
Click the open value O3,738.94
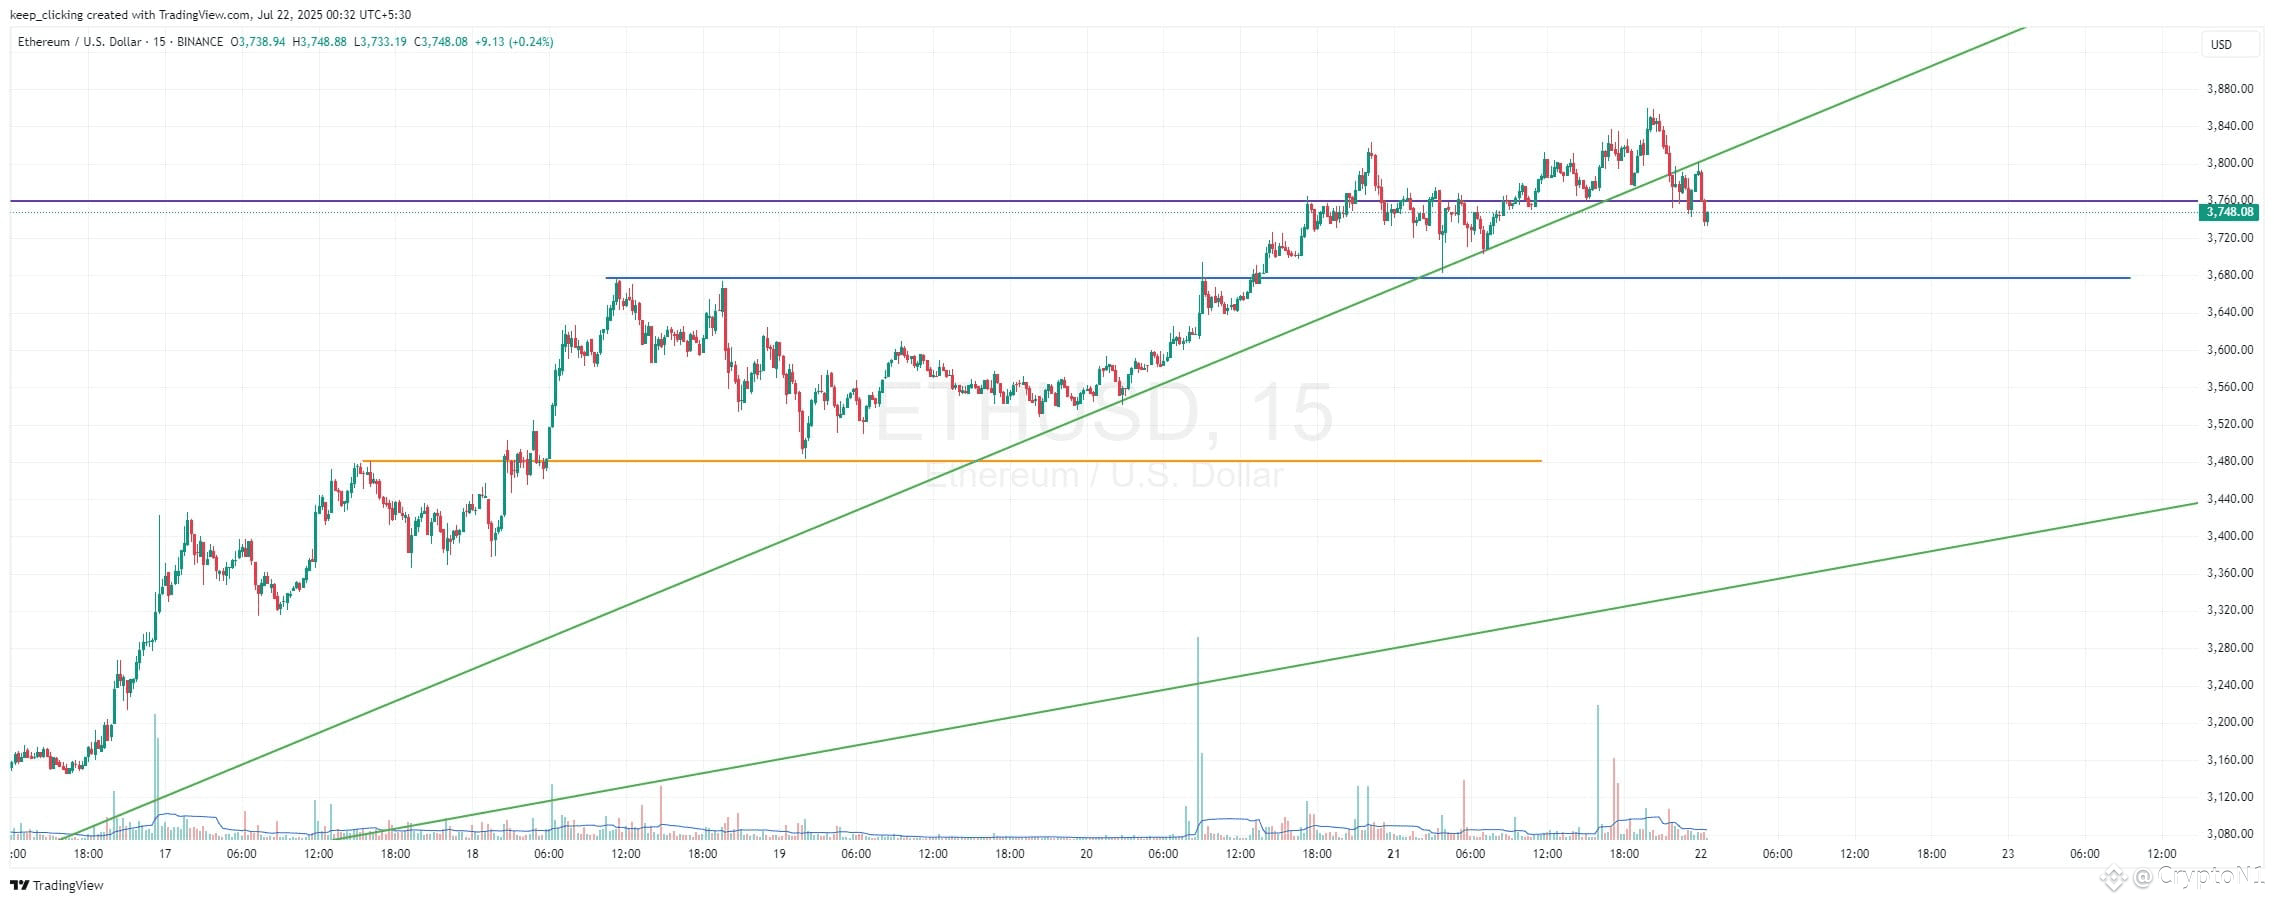pos(258,42)
